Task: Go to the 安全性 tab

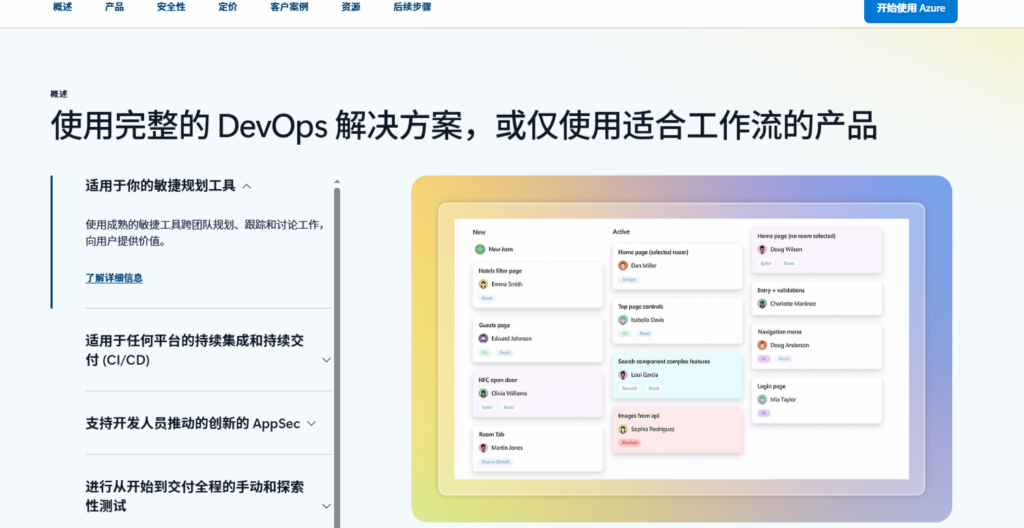Action: pos(171,7)
